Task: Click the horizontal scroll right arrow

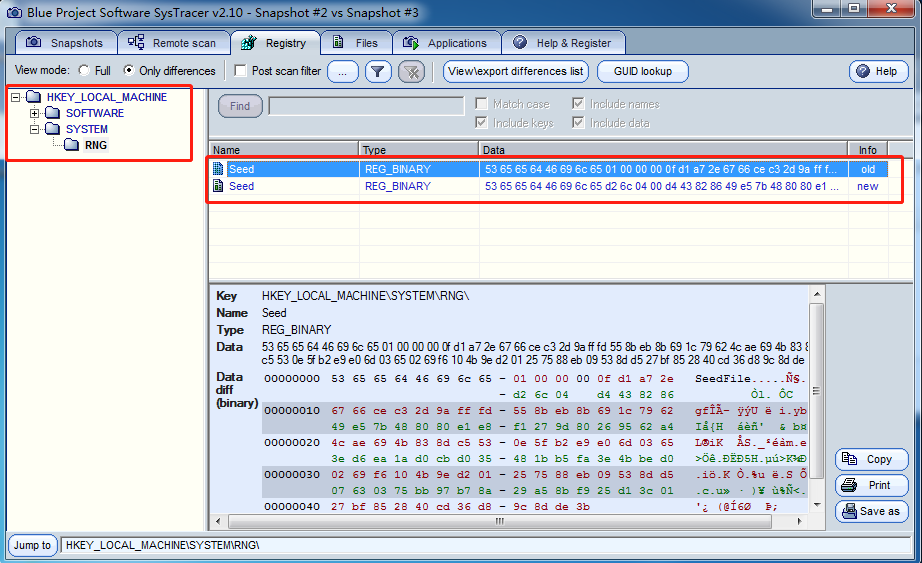Action: (799, 521)
